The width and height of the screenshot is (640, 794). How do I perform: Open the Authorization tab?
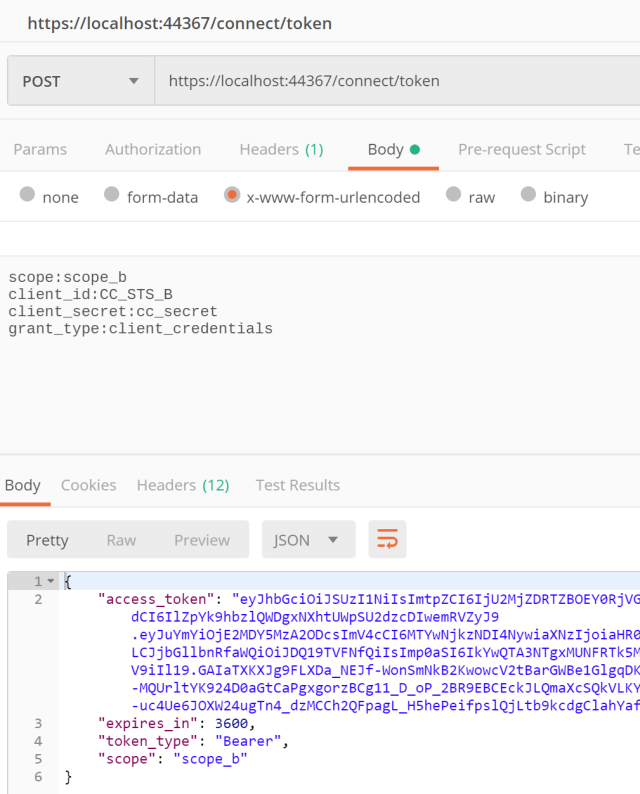click(153, 149)
